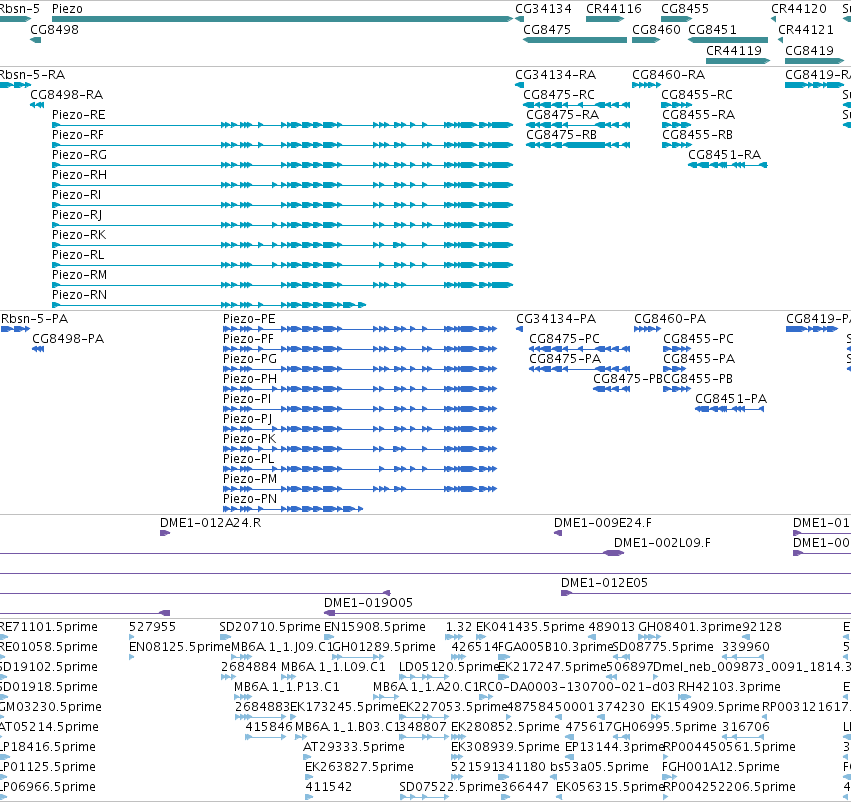The height and width of the screenshot is (802, 851).
Task: Select transcript Piezo-RH
Action: coord(282,185)
